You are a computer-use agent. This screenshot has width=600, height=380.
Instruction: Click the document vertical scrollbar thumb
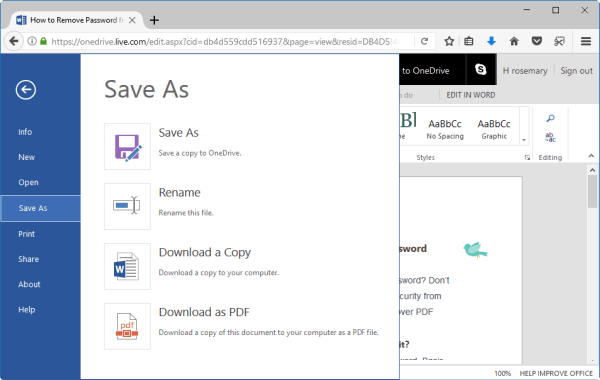tap(592, 191)
